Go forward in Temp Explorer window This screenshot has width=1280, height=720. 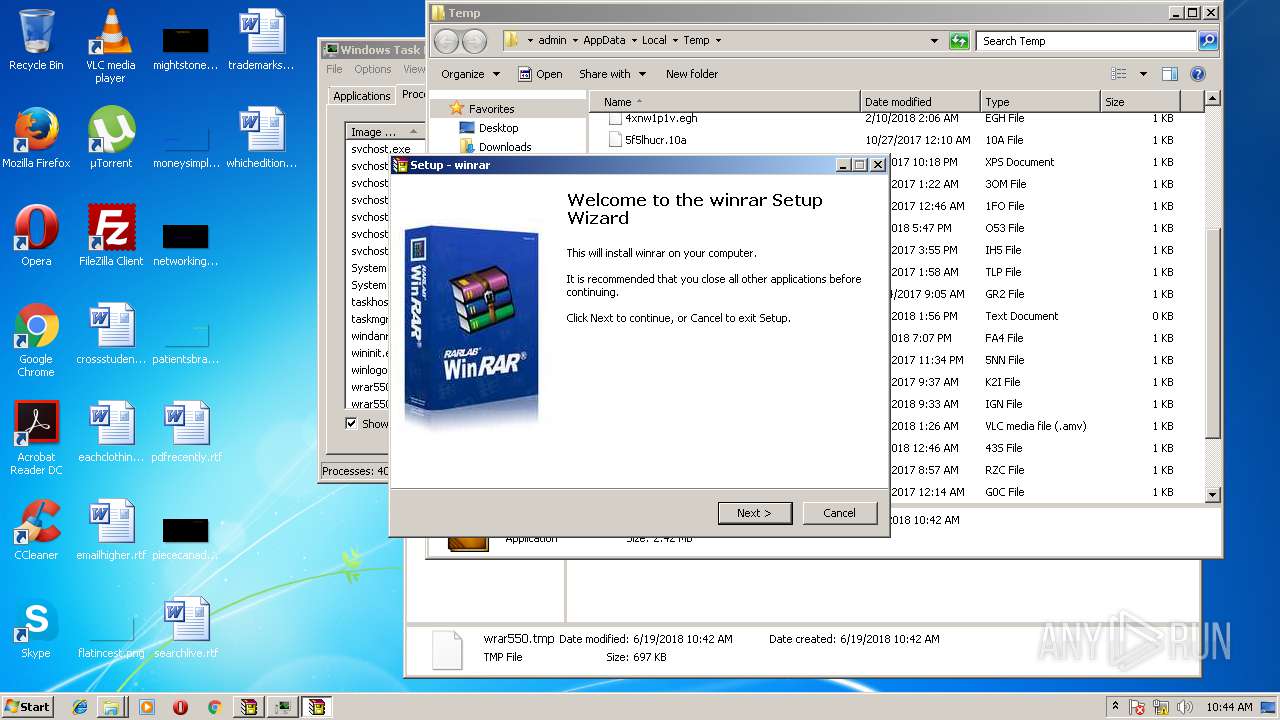tap(474, 41)
